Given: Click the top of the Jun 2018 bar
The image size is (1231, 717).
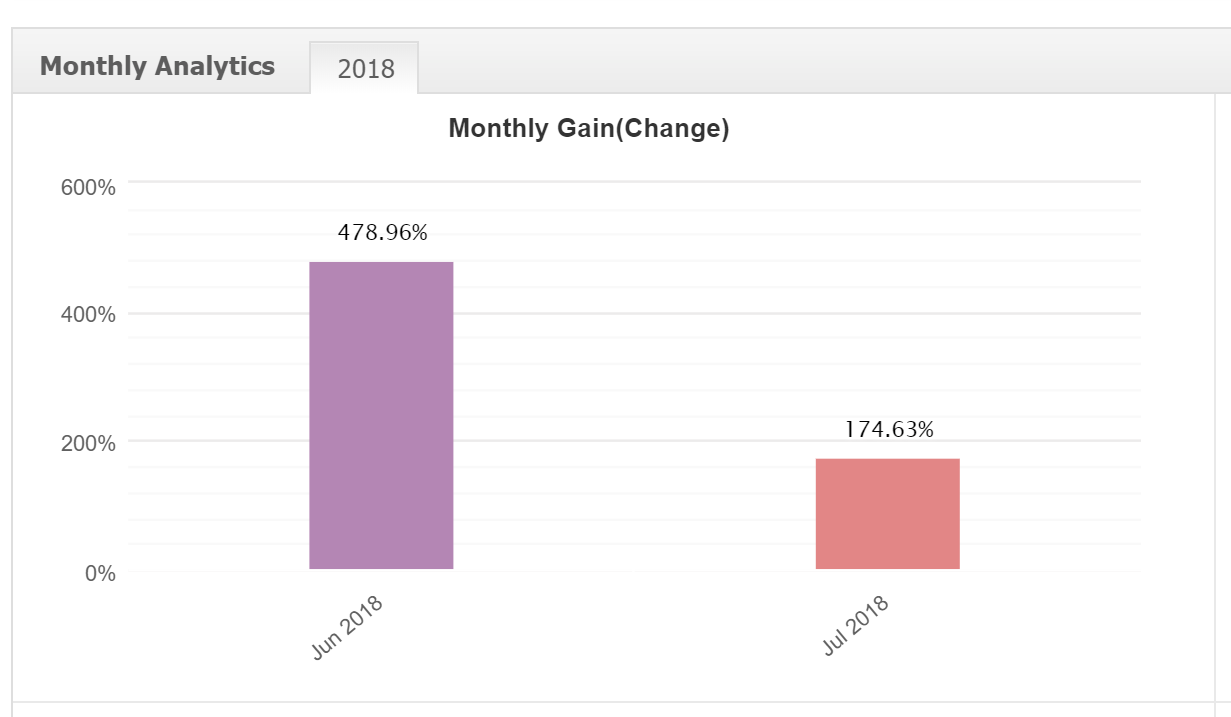Looking at the screenshot, I should click(381, 265).
